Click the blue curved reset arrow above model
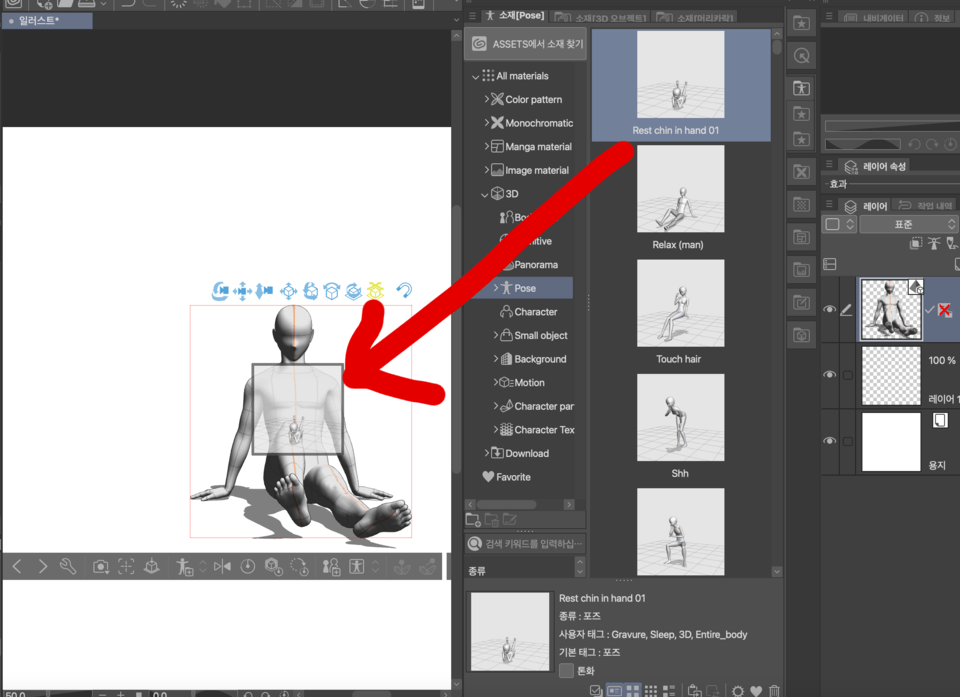Viewport: 960px width, 697px height. [404, 290]
